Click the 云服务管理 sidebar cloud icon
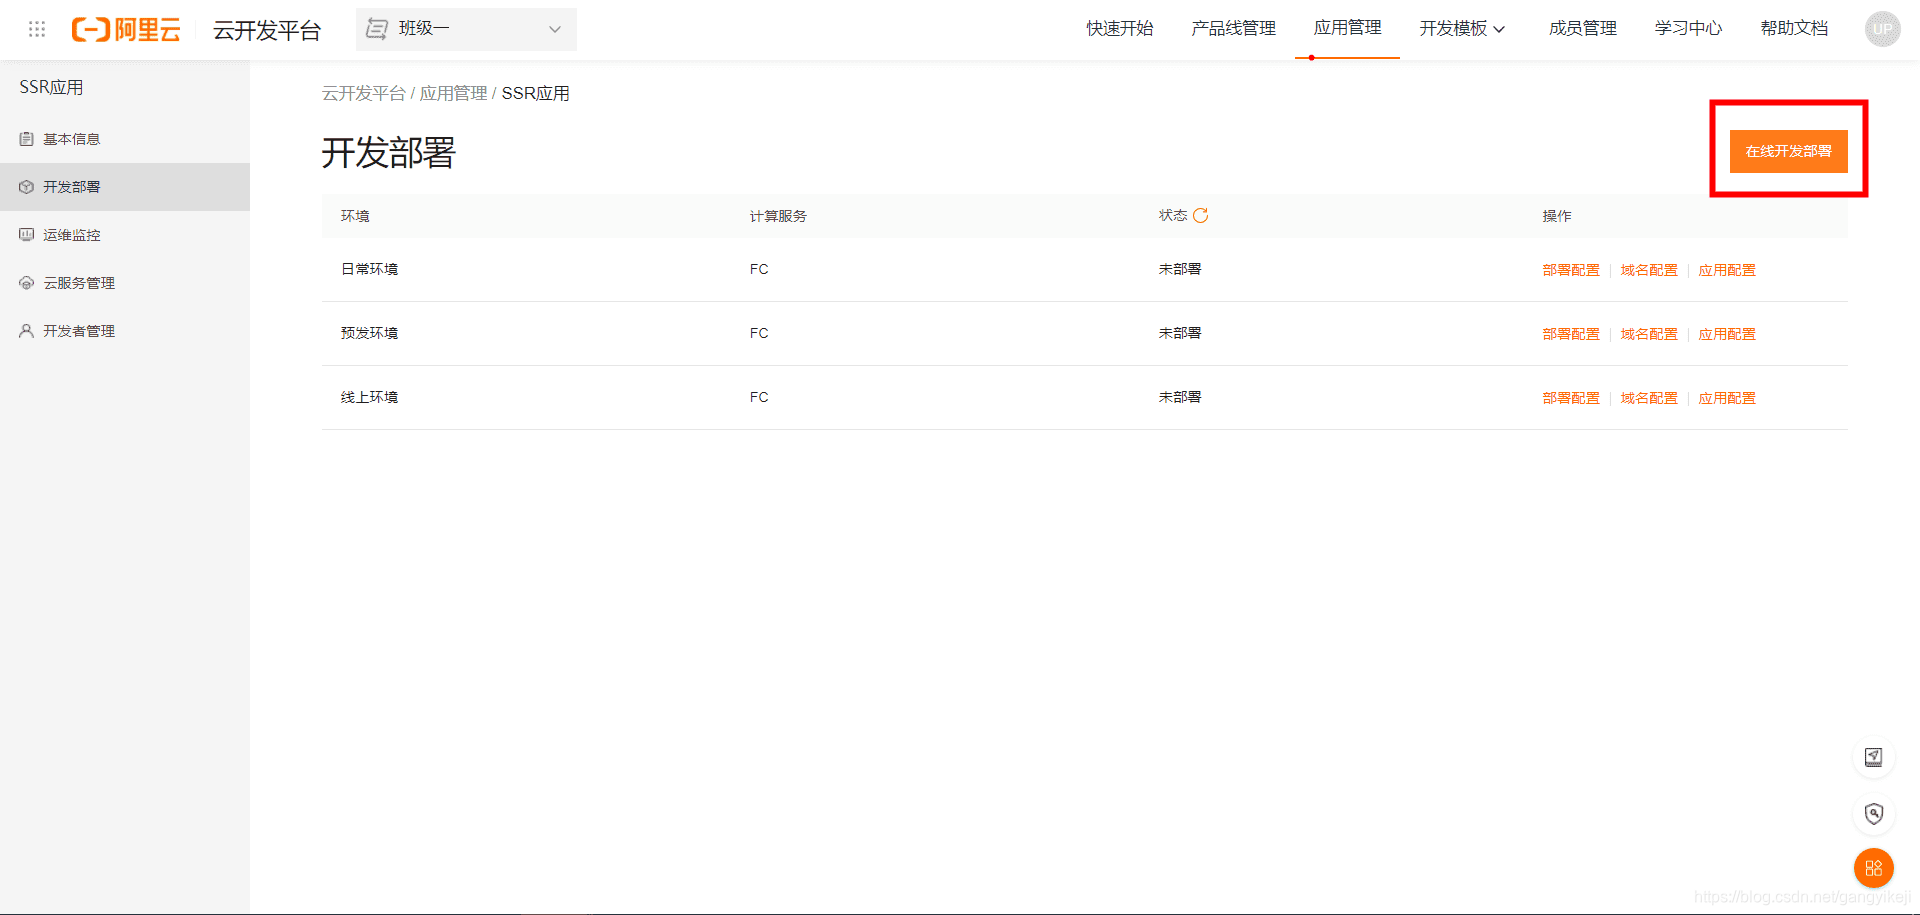Screen dimensions: 1920x915 pyautogui.click(x=27, y=283)
